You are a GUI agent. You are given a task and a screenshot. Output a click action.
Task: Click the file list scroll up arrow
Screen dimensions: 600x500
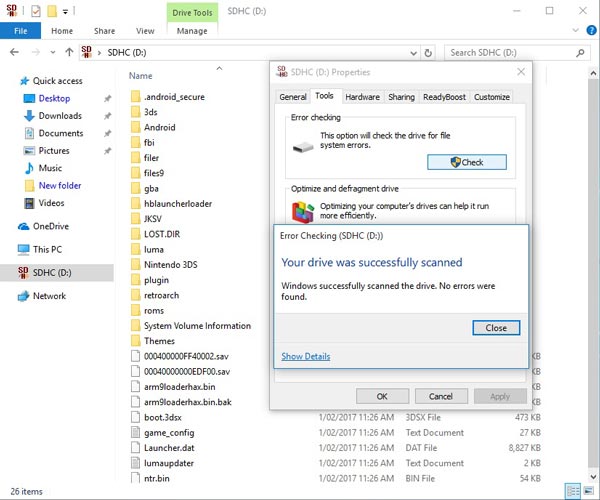pyautogui.click(x=593, y=73)
